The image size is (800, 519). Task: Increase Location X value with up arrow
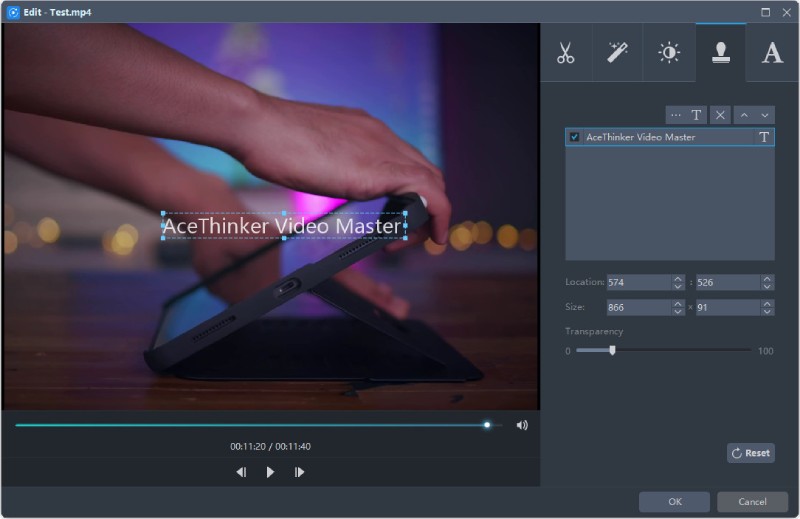678,279
